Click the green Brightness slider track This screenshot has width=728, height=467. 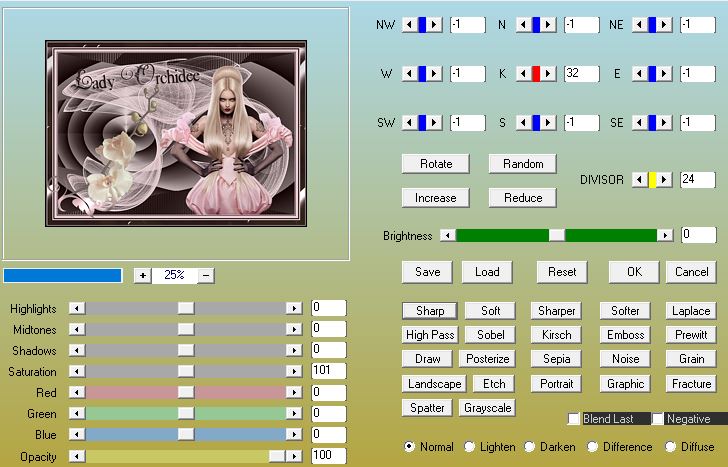556,235
